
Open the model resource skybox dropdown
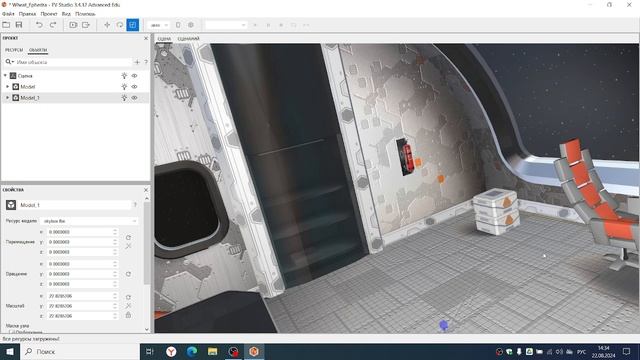click(x=89, y=221)
